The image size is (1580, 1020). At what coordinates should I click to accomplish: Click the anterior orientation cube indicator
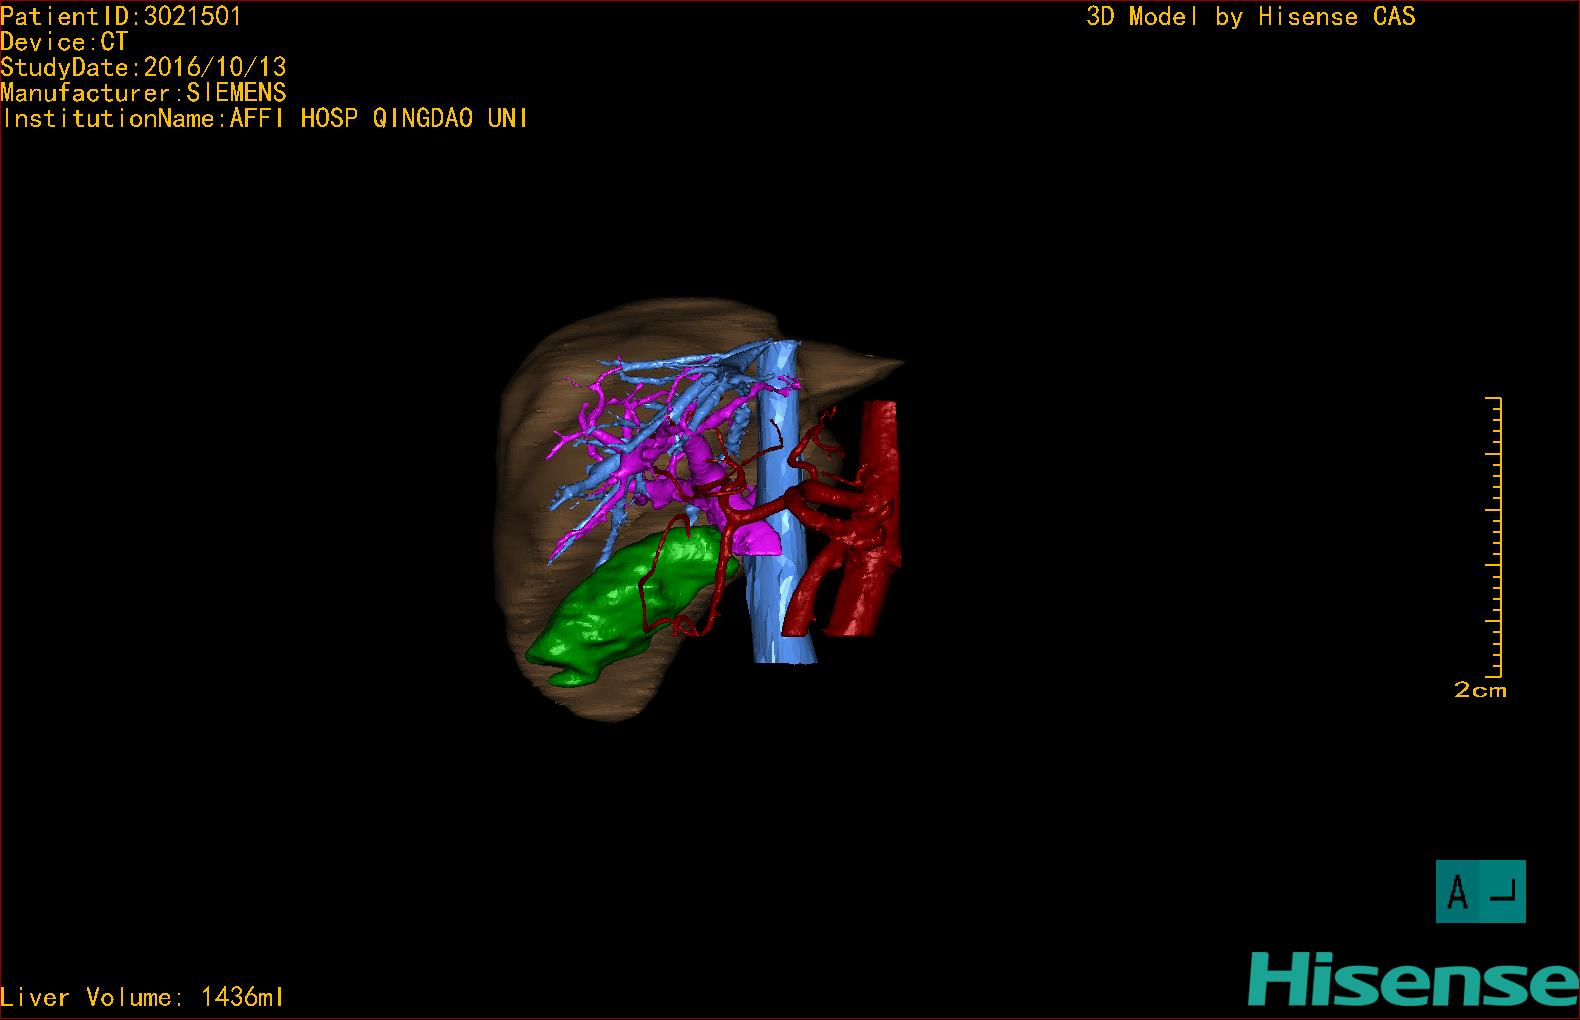1481,891
